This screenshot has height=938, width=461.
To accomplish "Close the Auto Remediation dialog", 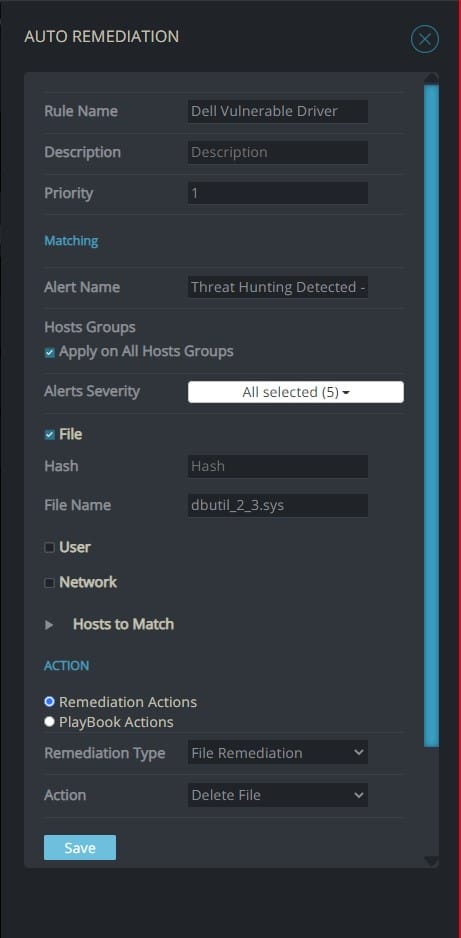I will (425, 39).
